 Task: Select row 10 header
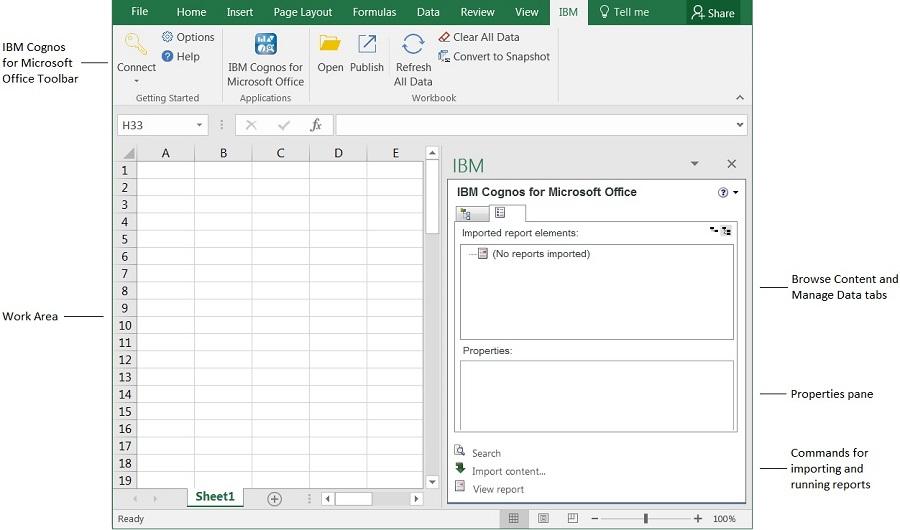click(125, 326)
